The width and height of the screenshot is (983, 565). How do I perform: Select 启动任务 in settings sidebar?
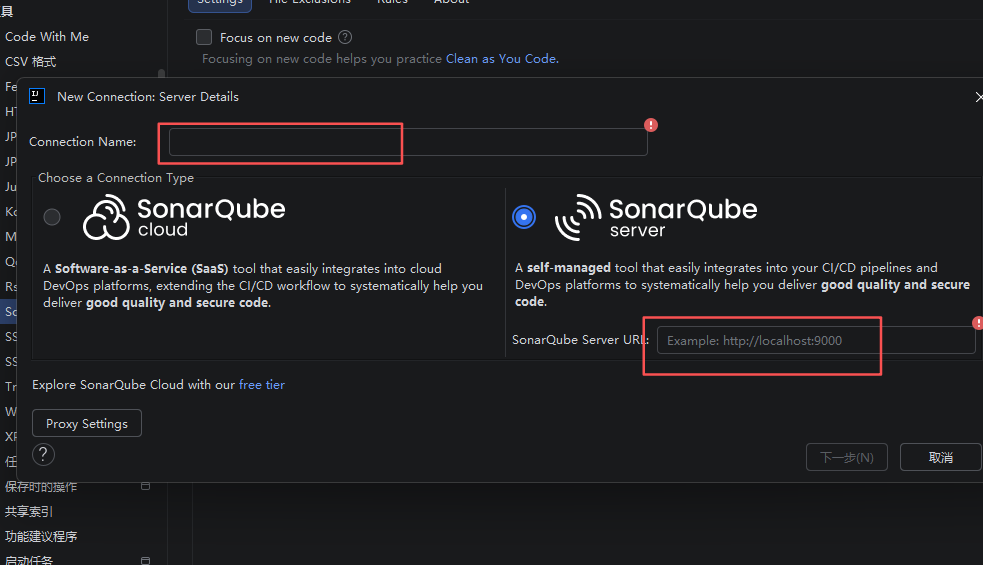click(x=28, y=560)
